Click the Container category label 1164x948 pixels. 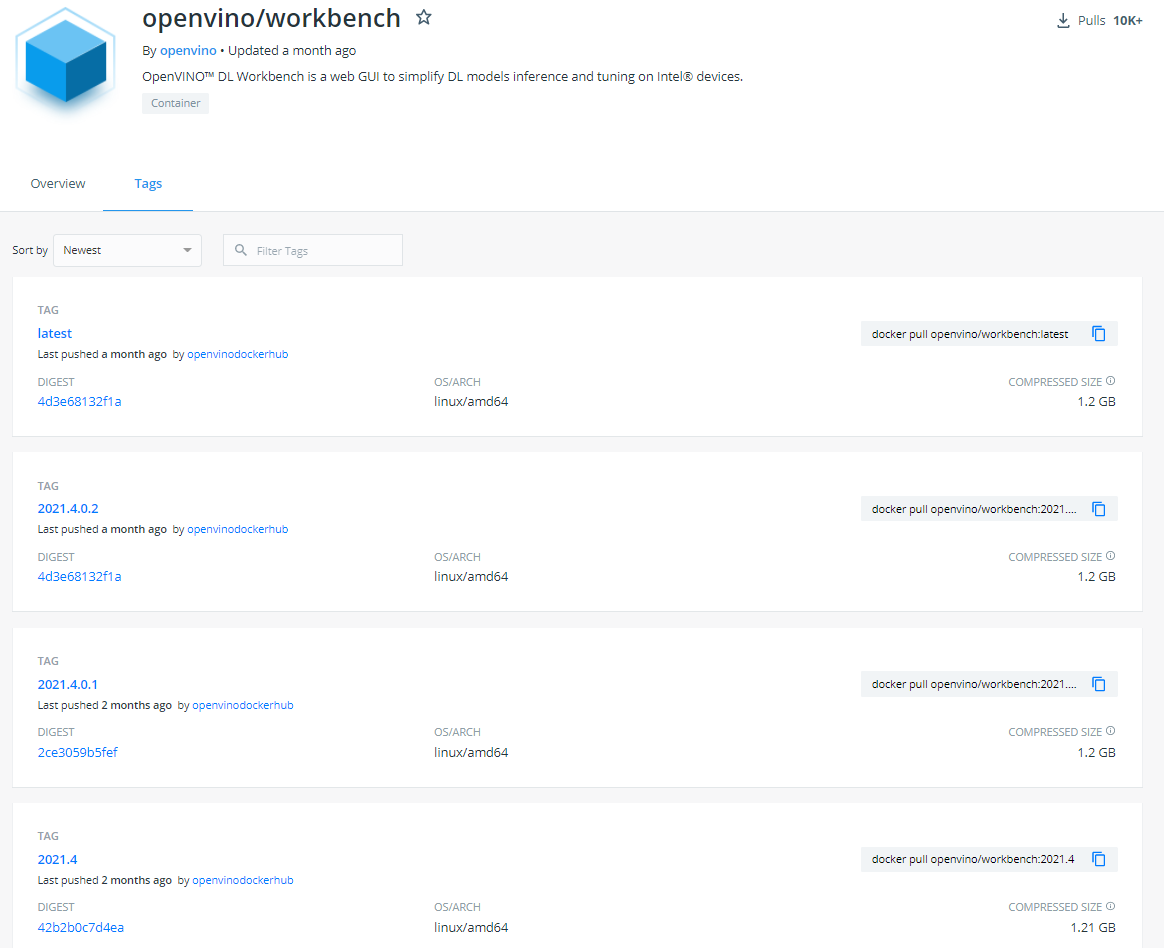(x=175, y=103)
